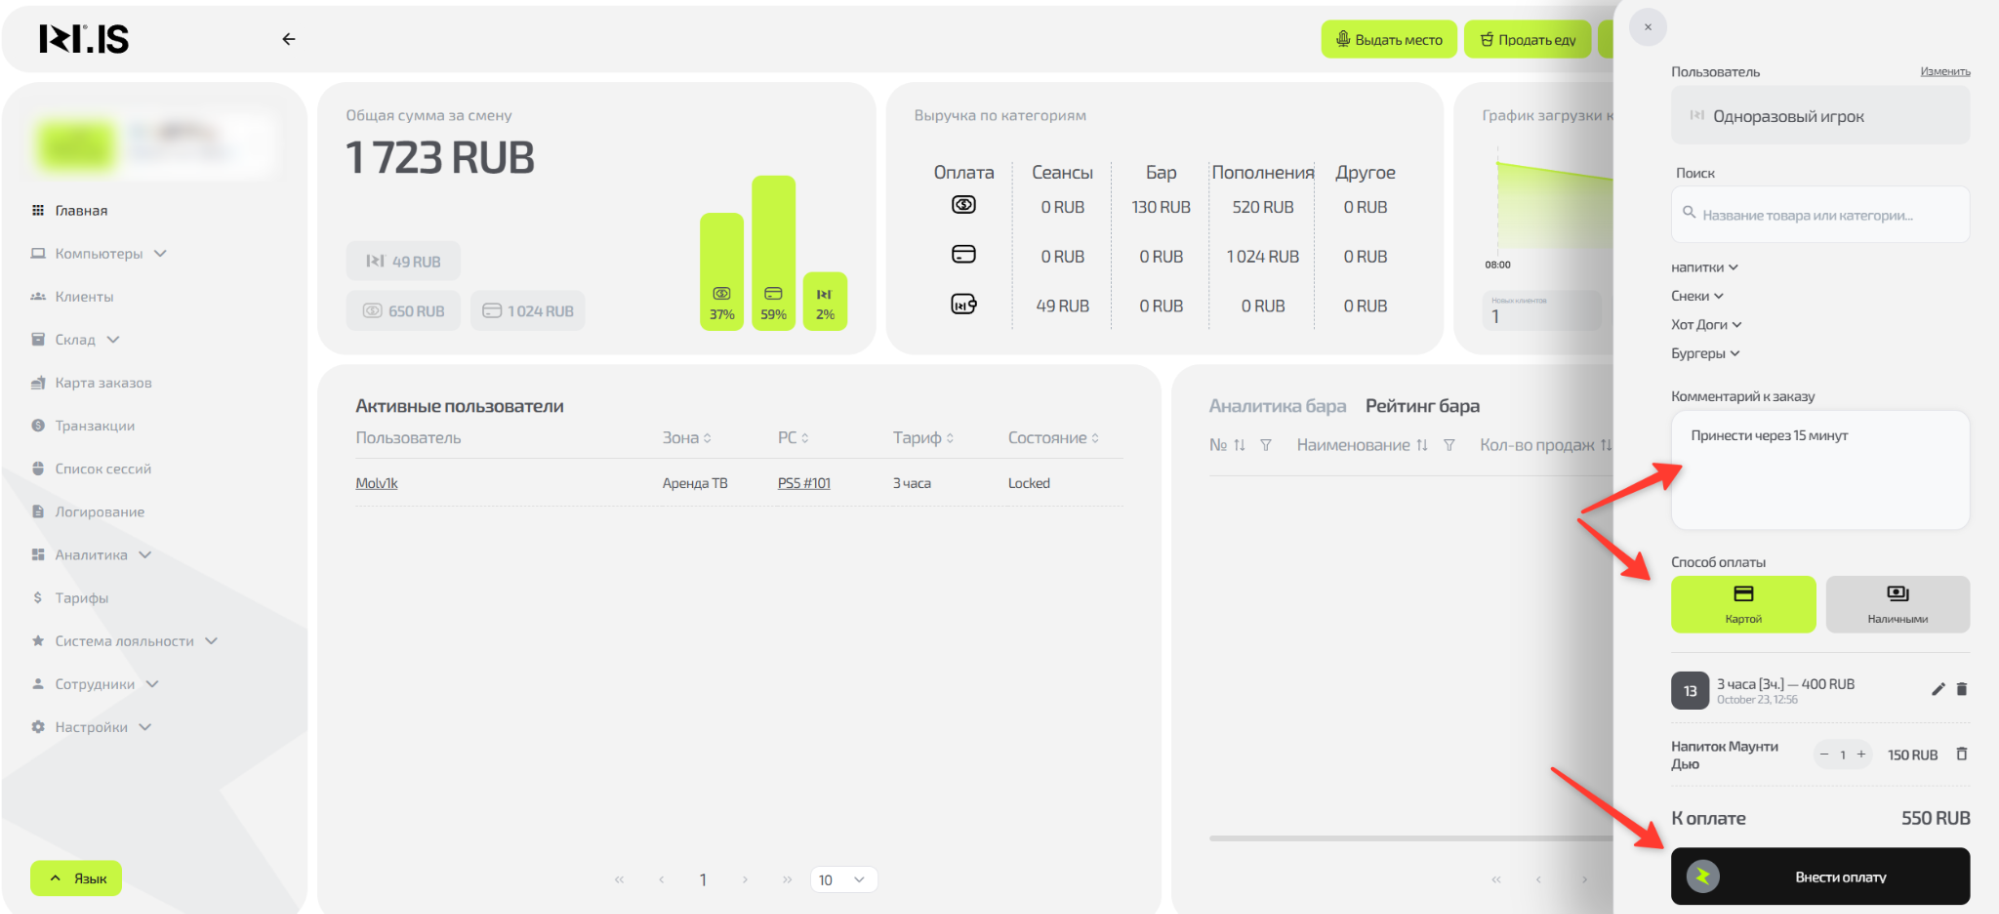Click the Изменить user link
This screenshot has height=914, width=1999.
(x=1944, y=72)
